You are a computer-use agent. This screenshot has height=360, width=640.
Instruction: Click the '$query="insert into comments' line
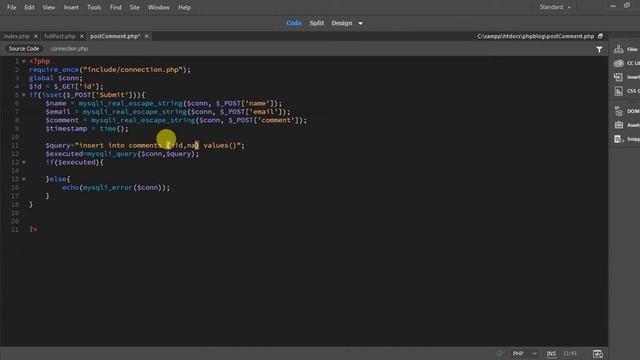tap(145, 145)
